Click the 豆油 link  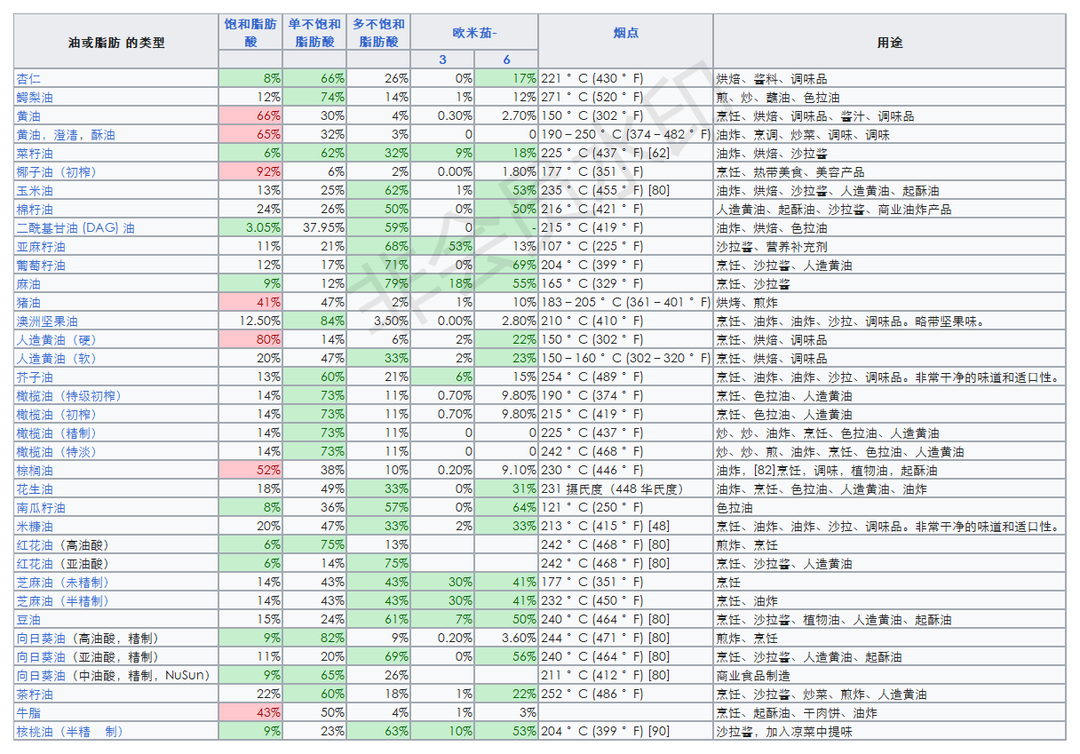pyautogui.click(x=28, y=619)
